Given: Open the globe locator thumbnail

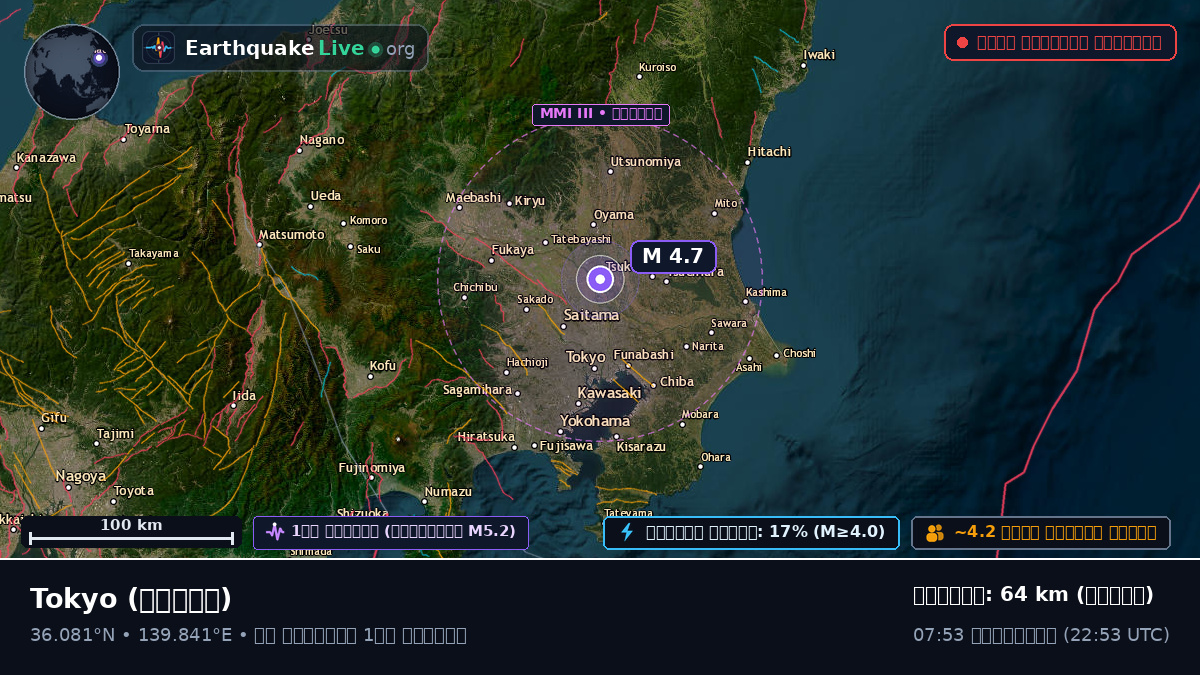Looking at the screenshot, I should click(x=72, y=72).
